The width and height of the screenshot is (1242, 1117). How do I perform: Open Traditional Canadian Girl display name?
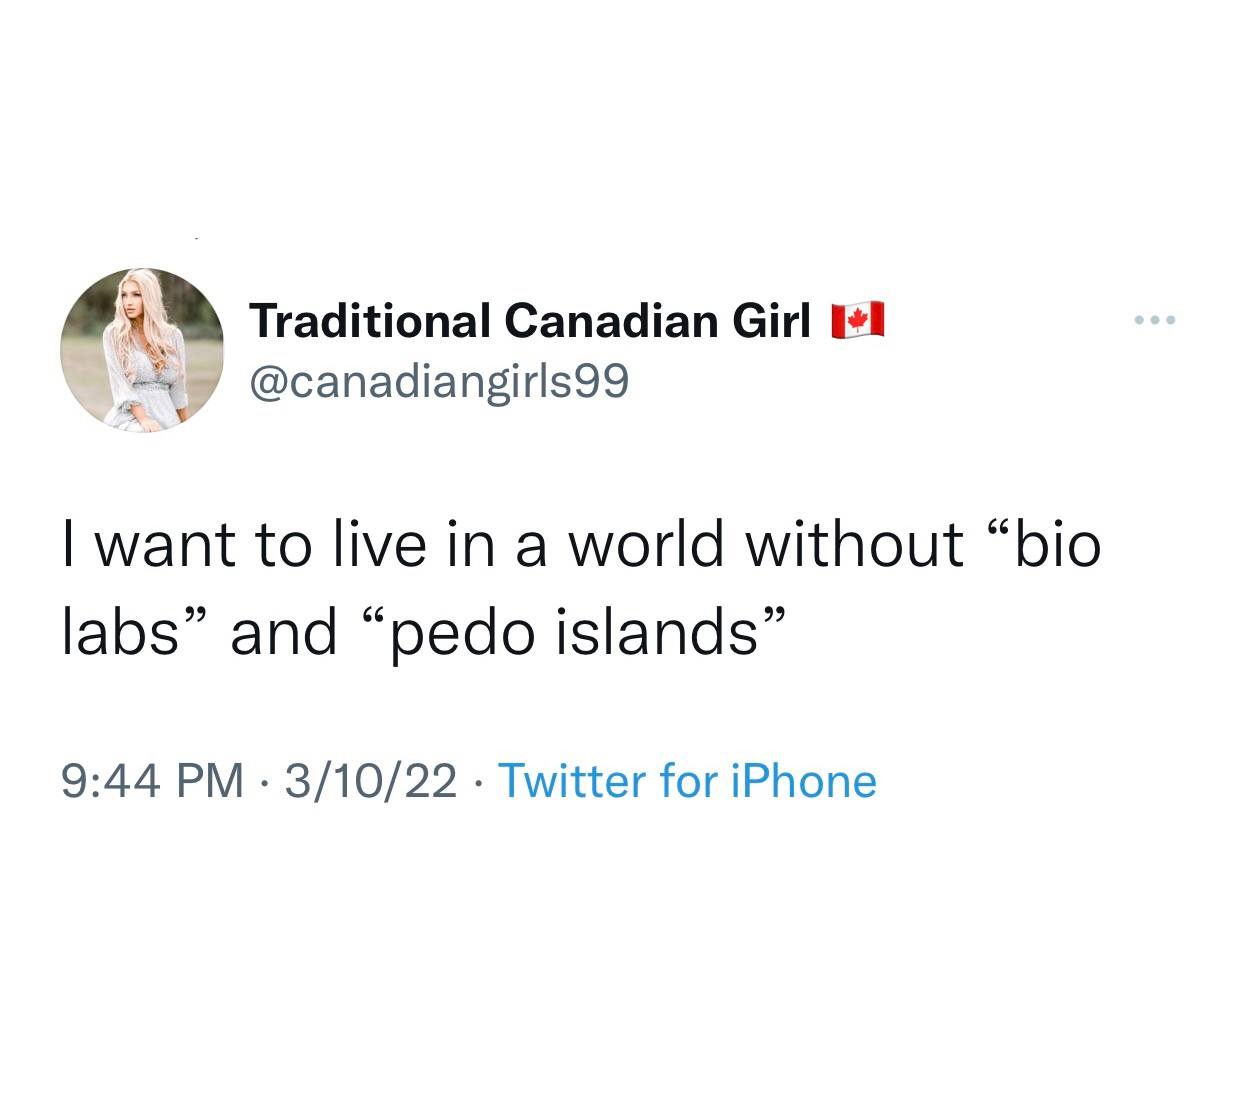[529, 321]
